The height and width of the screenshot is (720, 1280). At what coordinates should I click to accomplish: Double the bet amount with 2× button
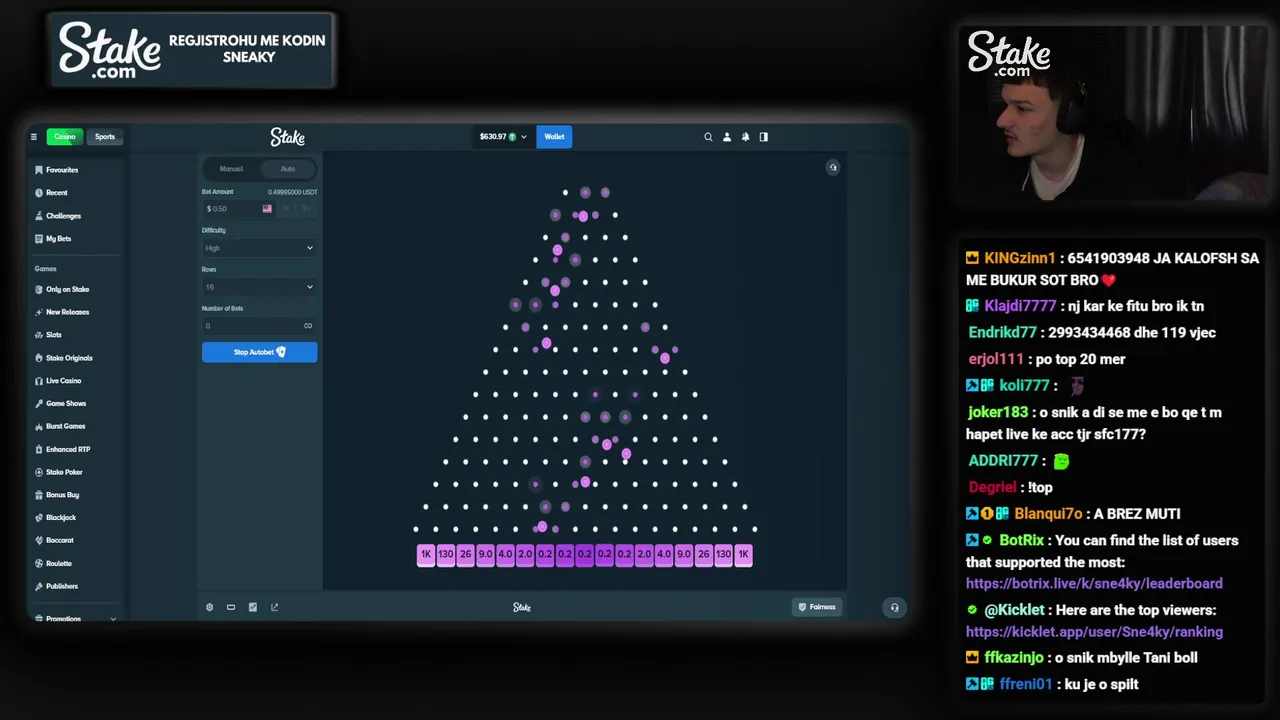pyautogui.click(x=306, y=209)
